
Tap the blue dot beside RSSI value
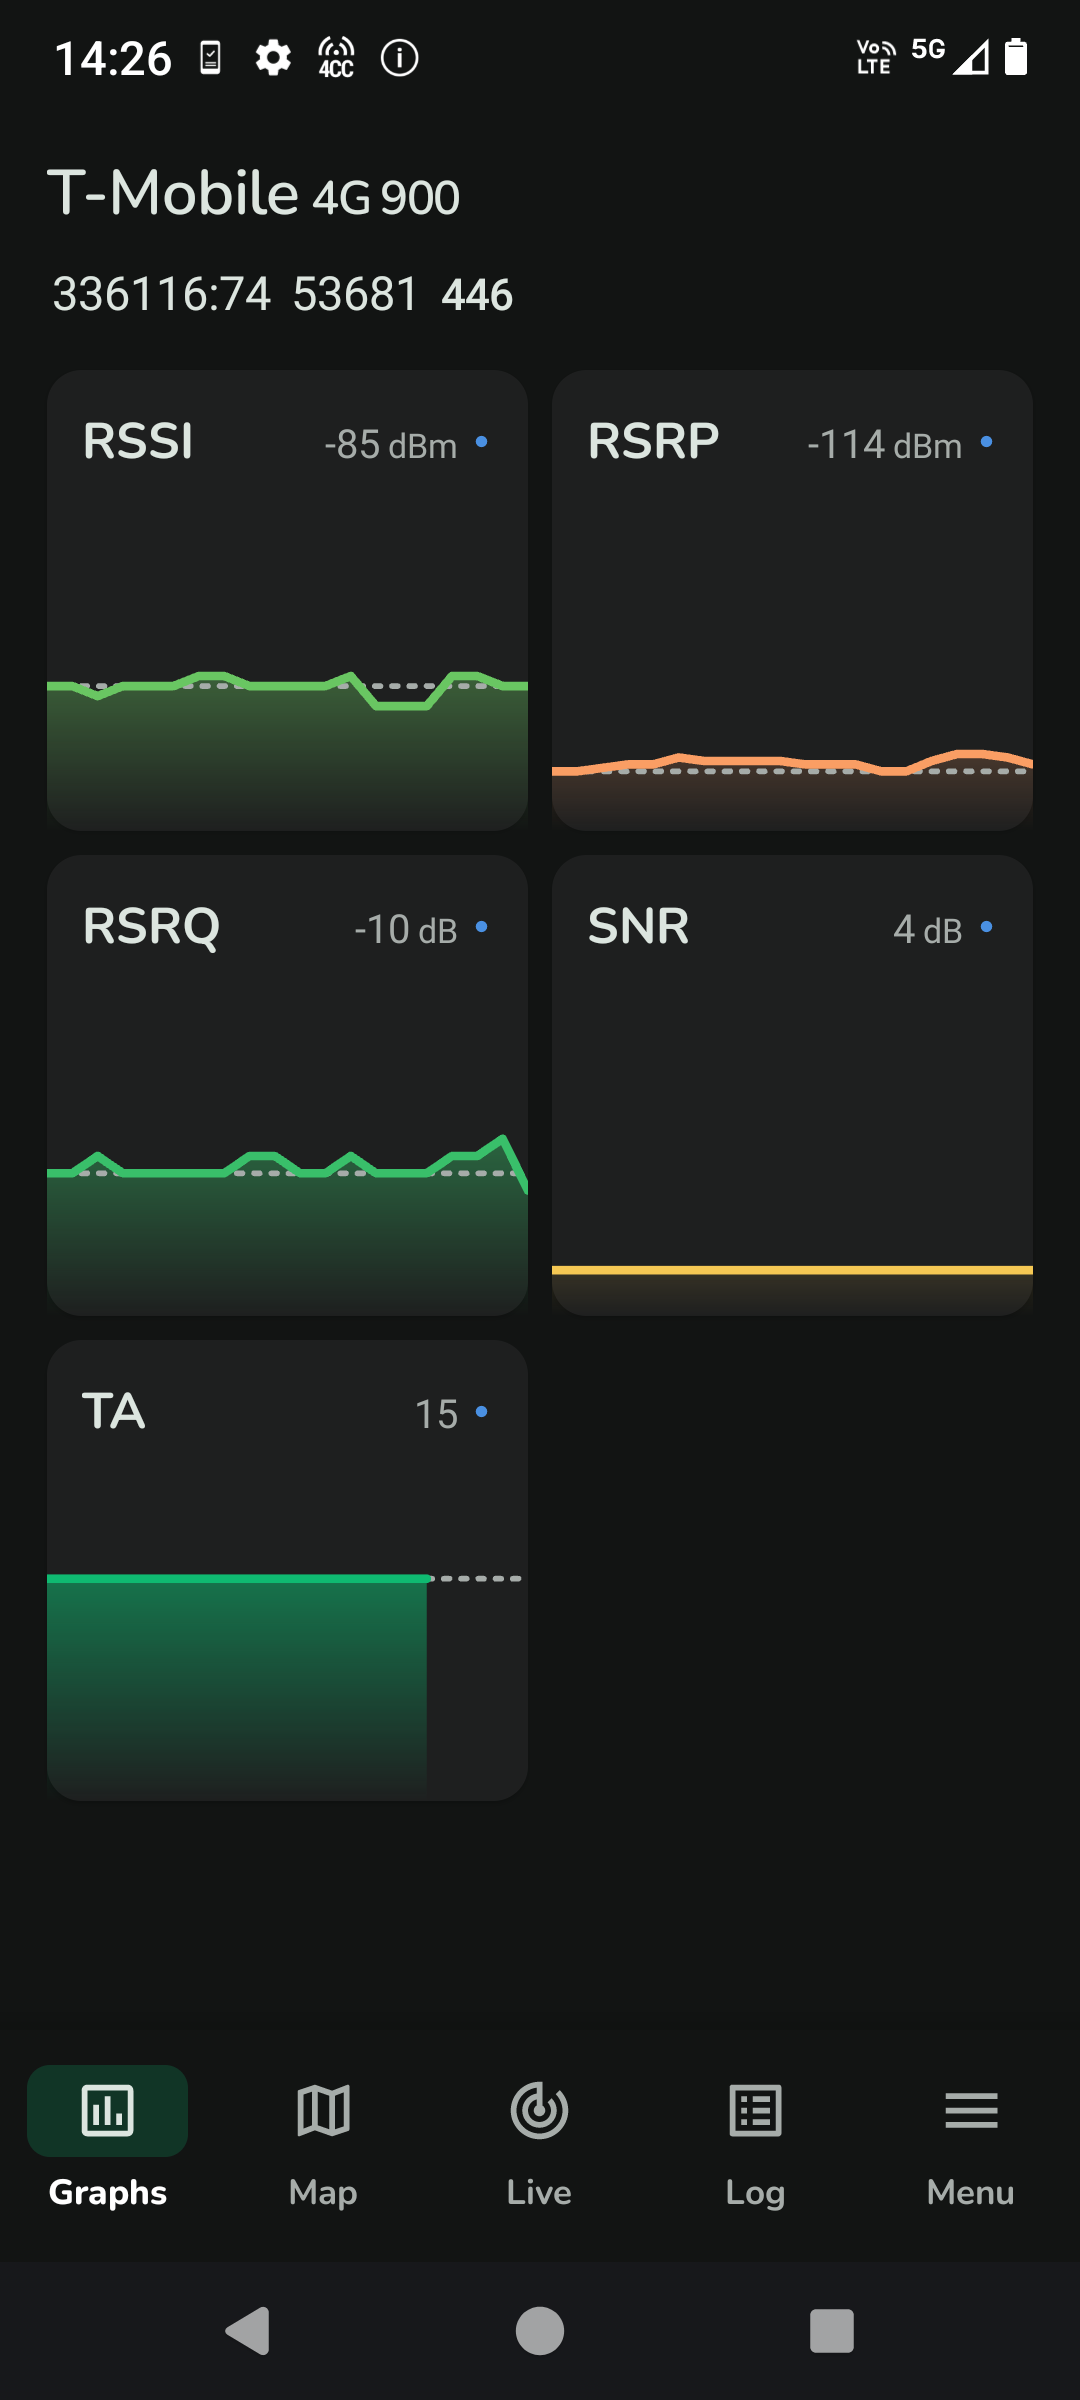482,441
